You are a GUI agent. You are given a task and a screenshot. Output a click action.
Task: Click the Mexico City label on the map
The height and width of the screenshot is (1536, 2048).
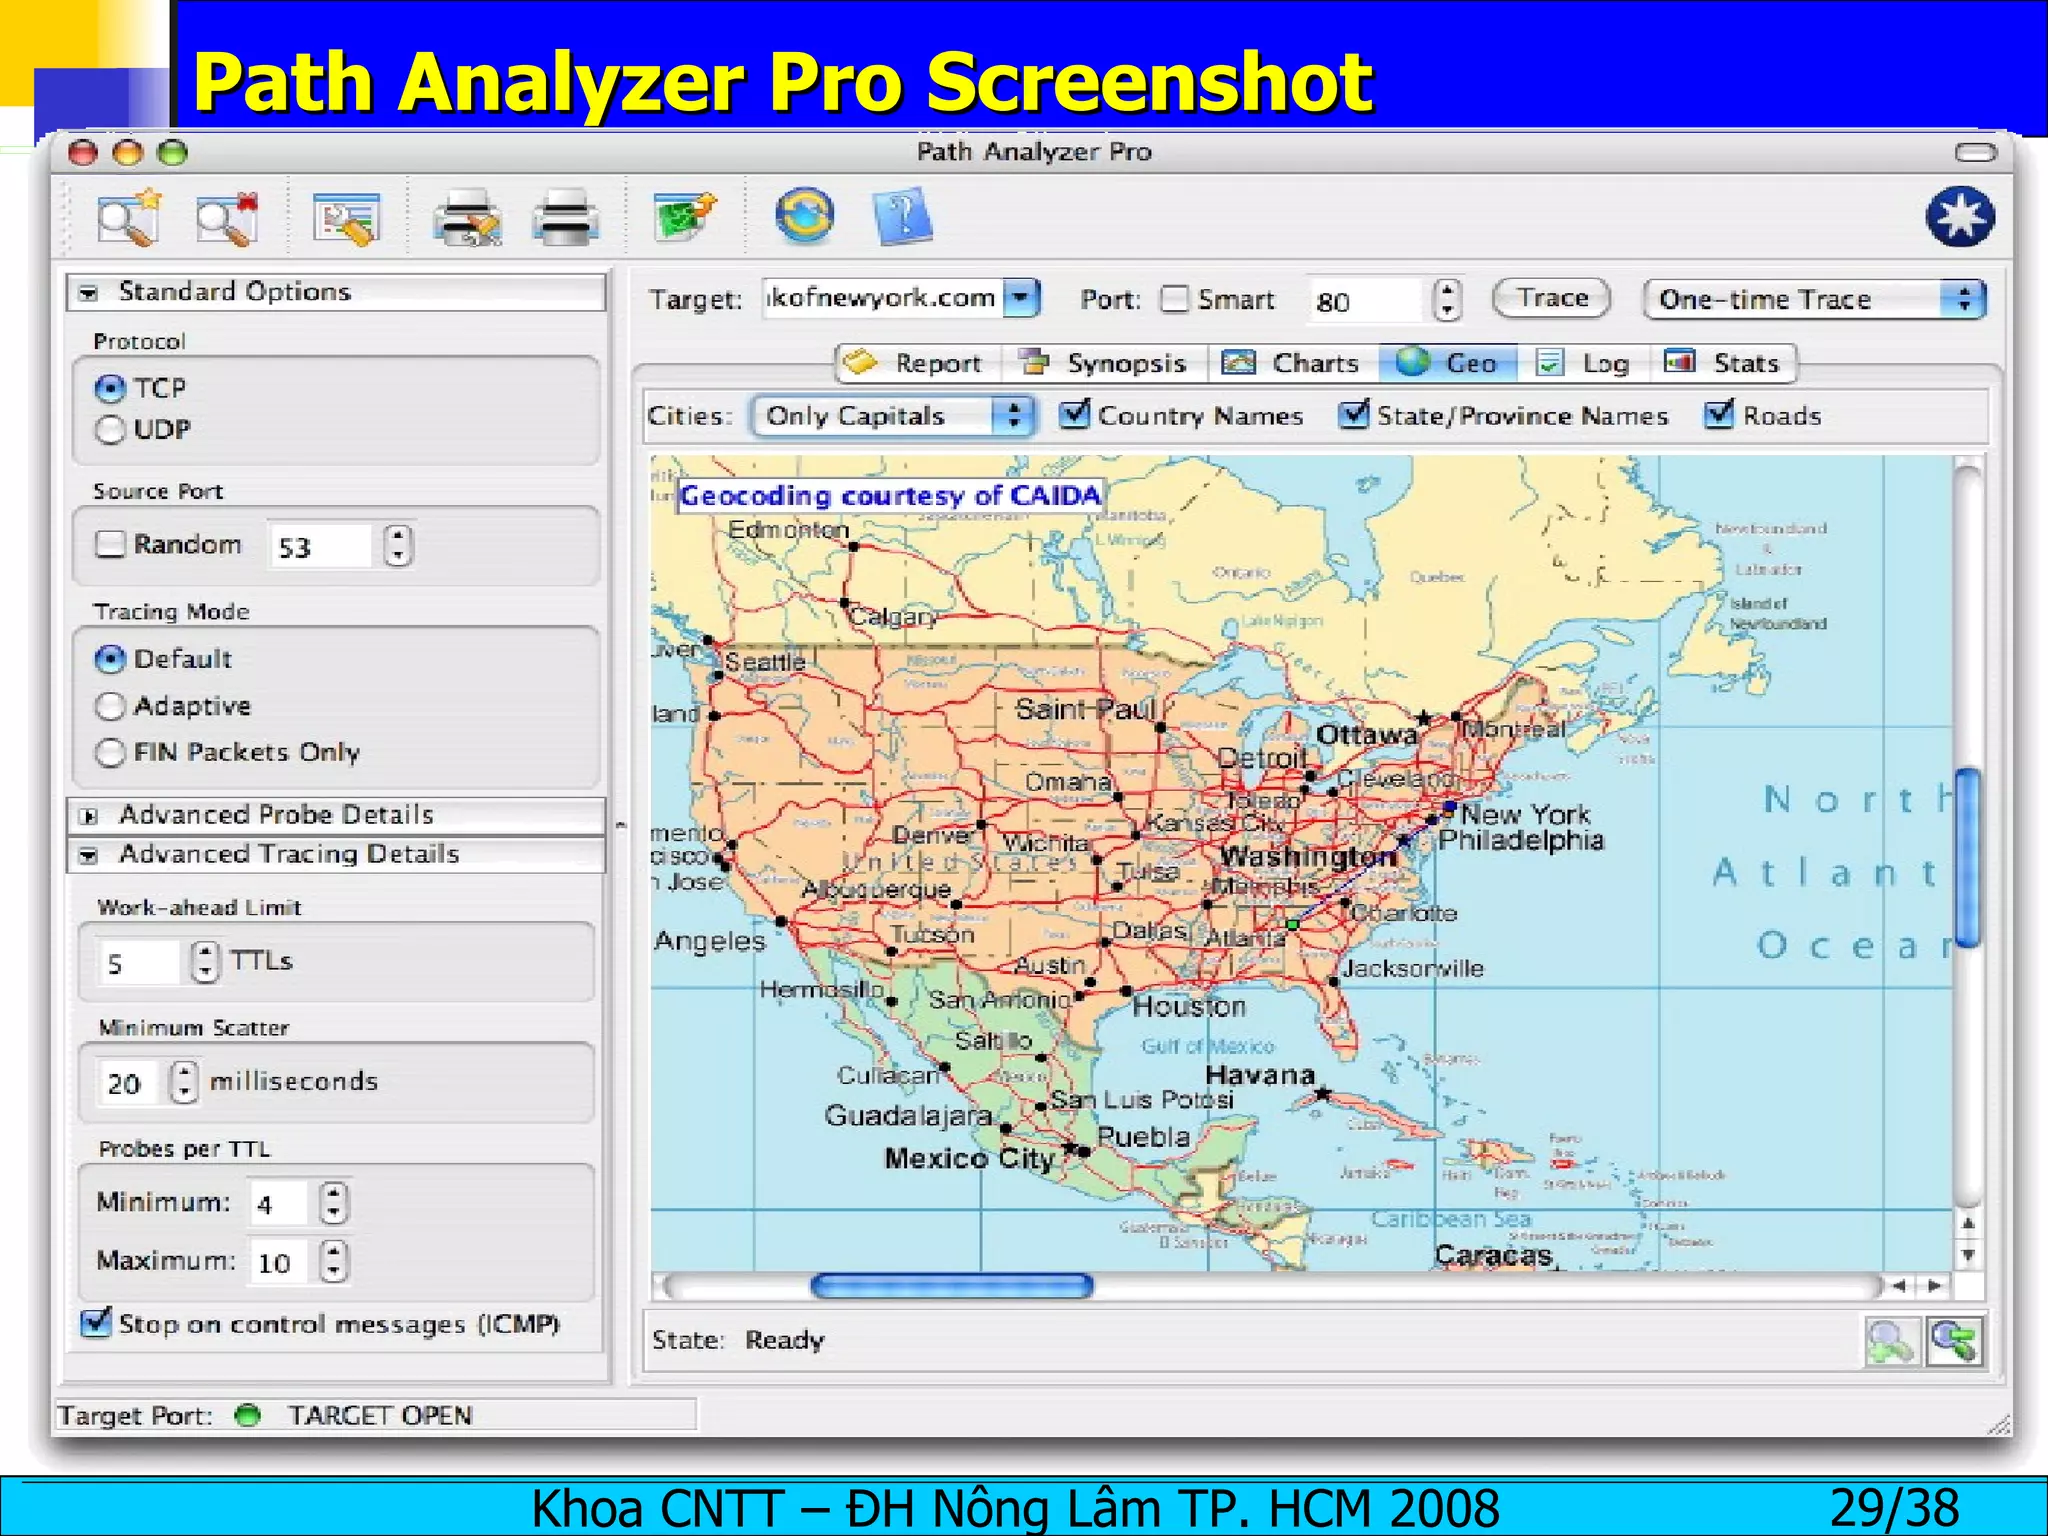click(969, 1159)
